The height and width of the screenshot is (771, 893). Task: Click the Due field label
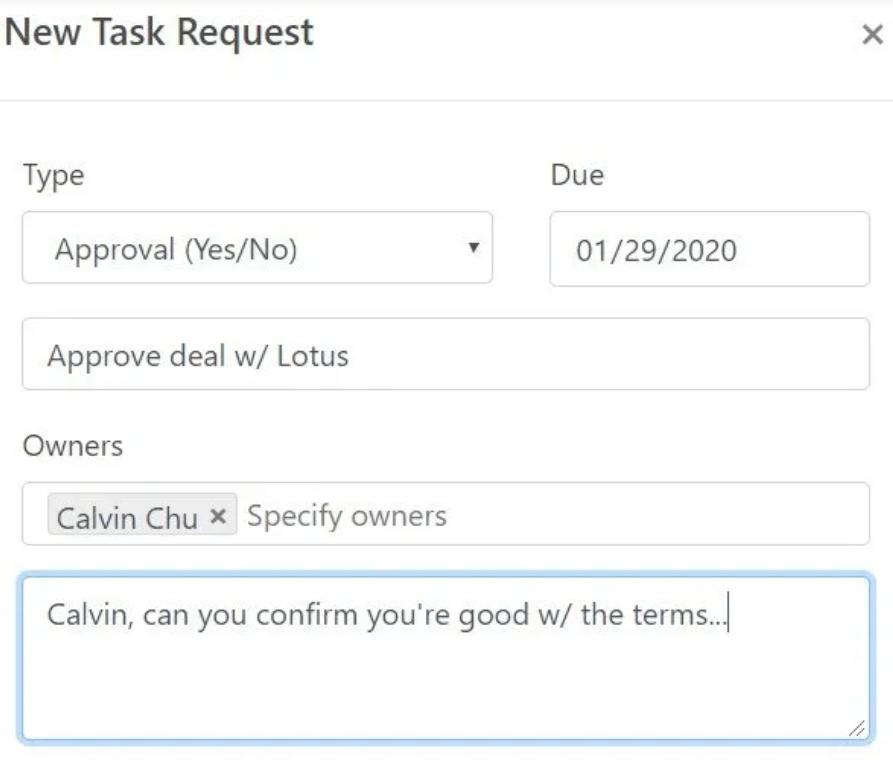tap(577, 176)
